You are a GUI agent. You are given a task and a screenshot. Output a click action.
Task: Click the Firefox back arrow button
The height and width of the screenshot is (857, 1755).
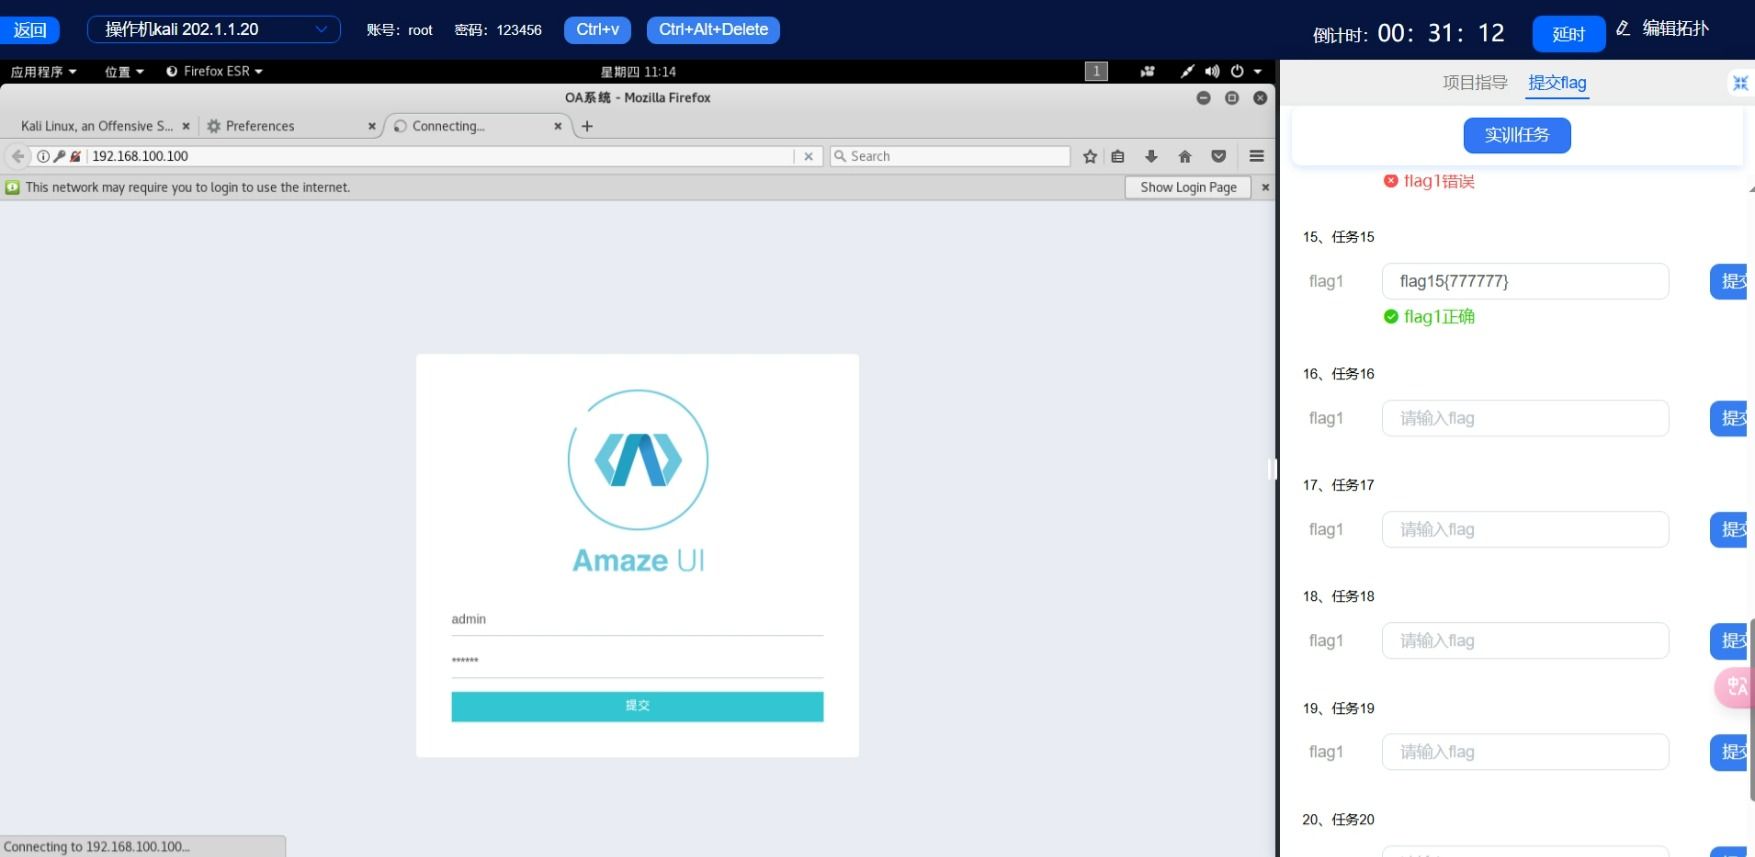(x=17, y=156)
